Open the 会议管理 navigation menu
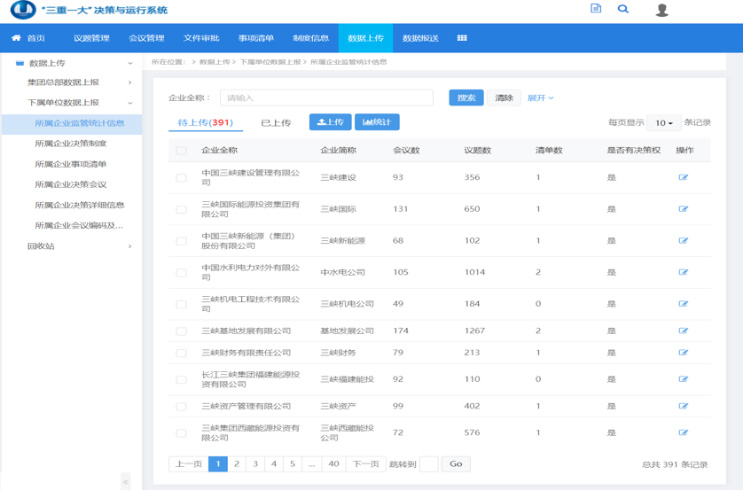 (x=146, y=38)
